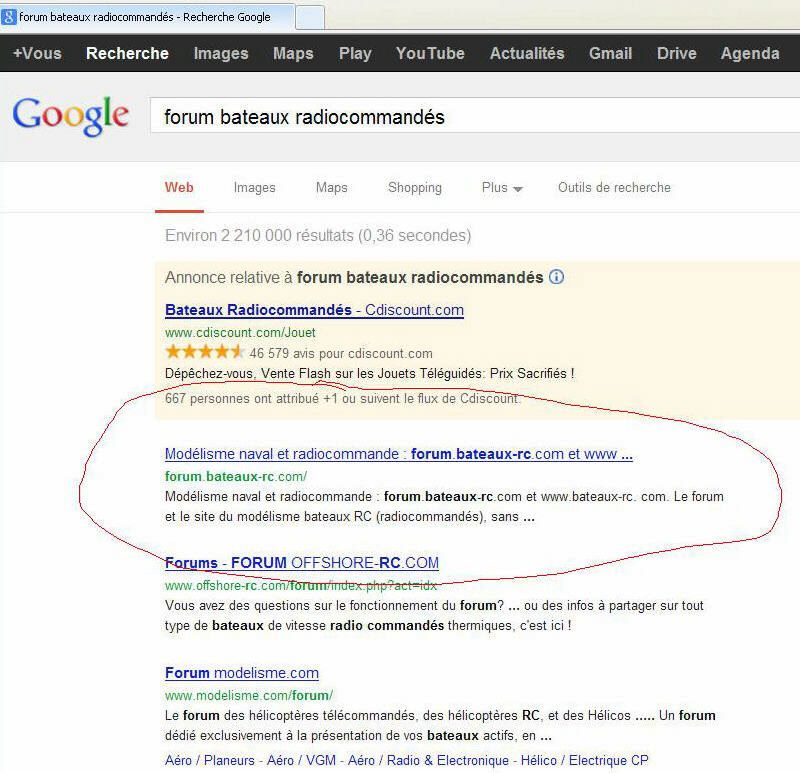Expand the Plus dropdown

[502, 188]
